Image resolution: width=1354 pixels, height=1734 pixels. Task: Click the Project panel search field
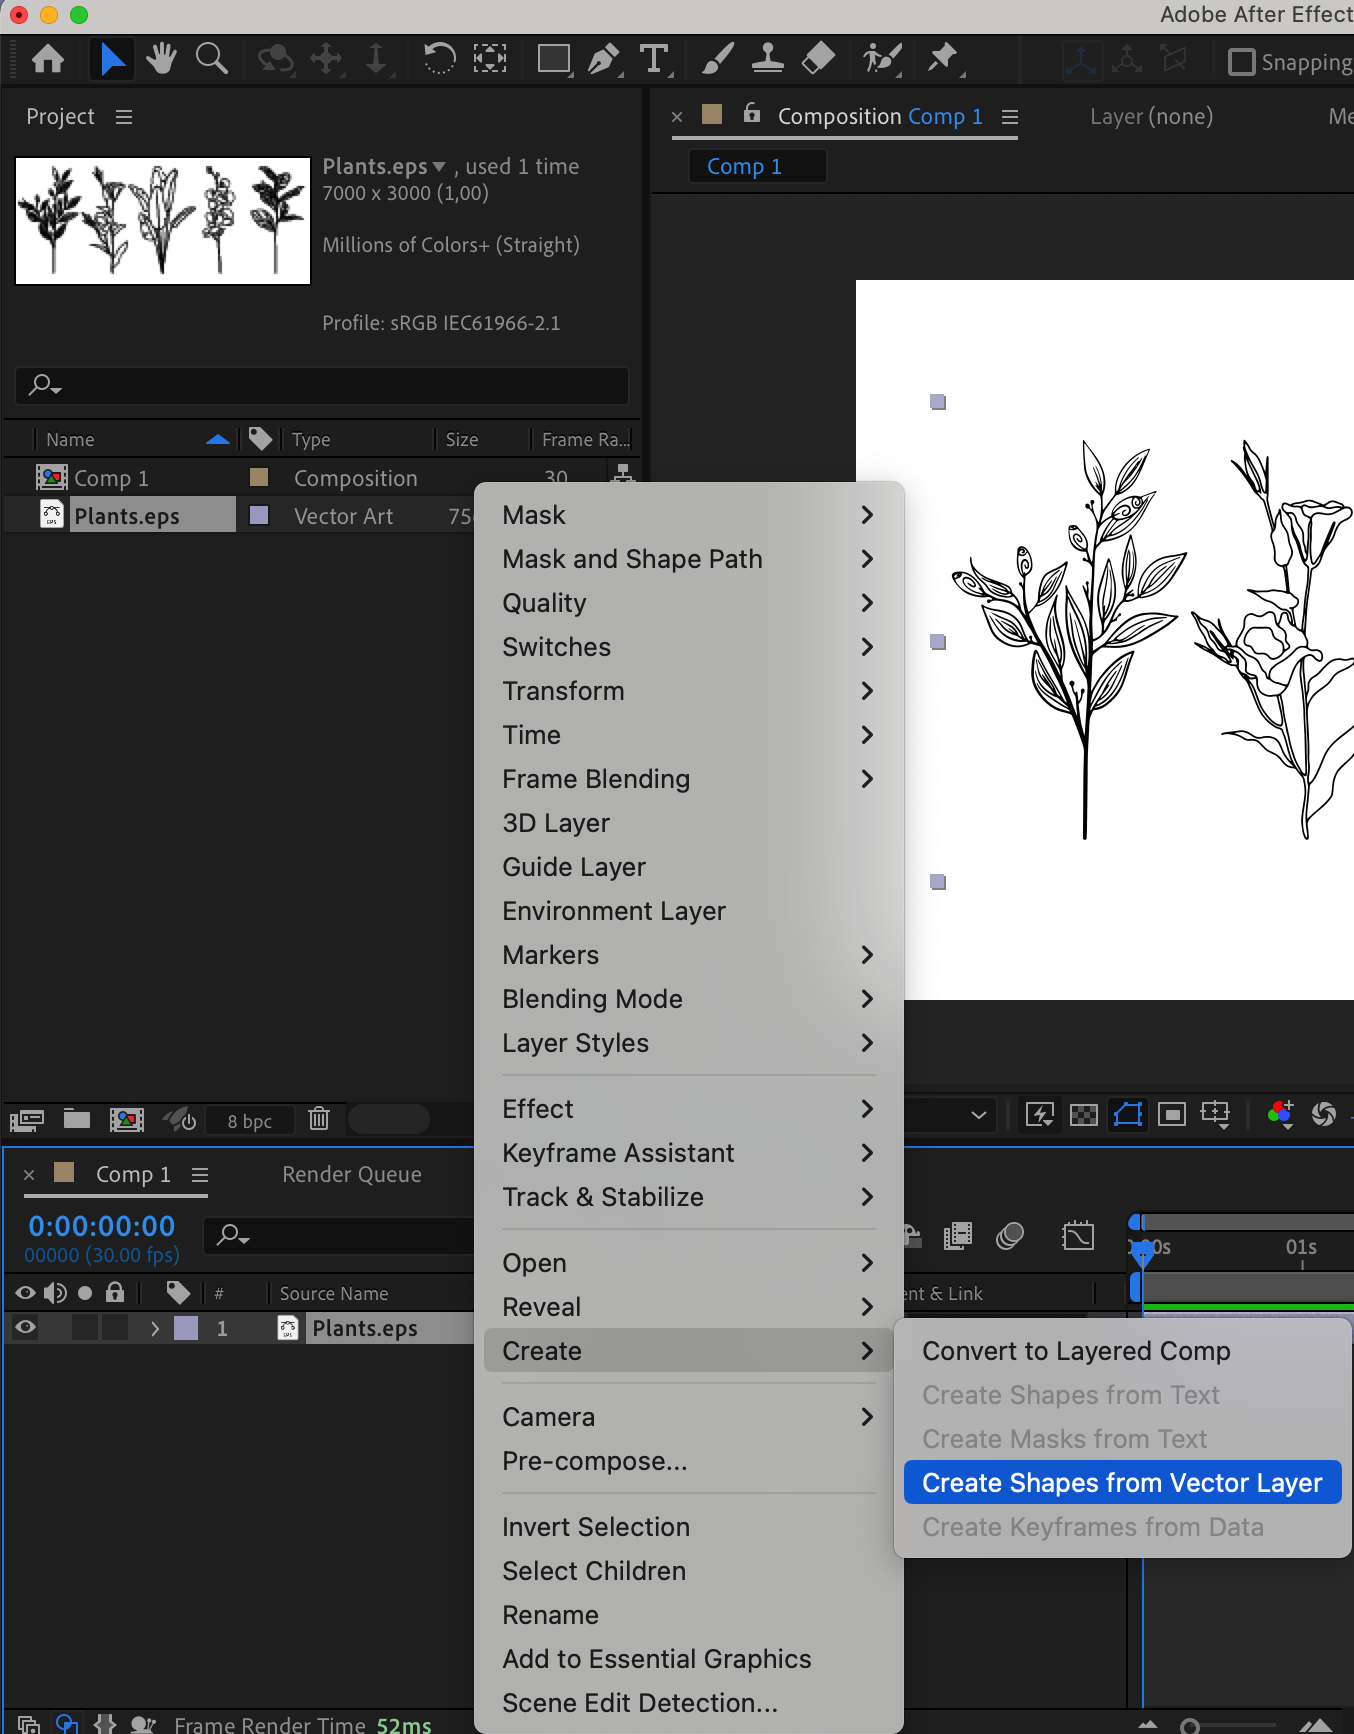322,385
